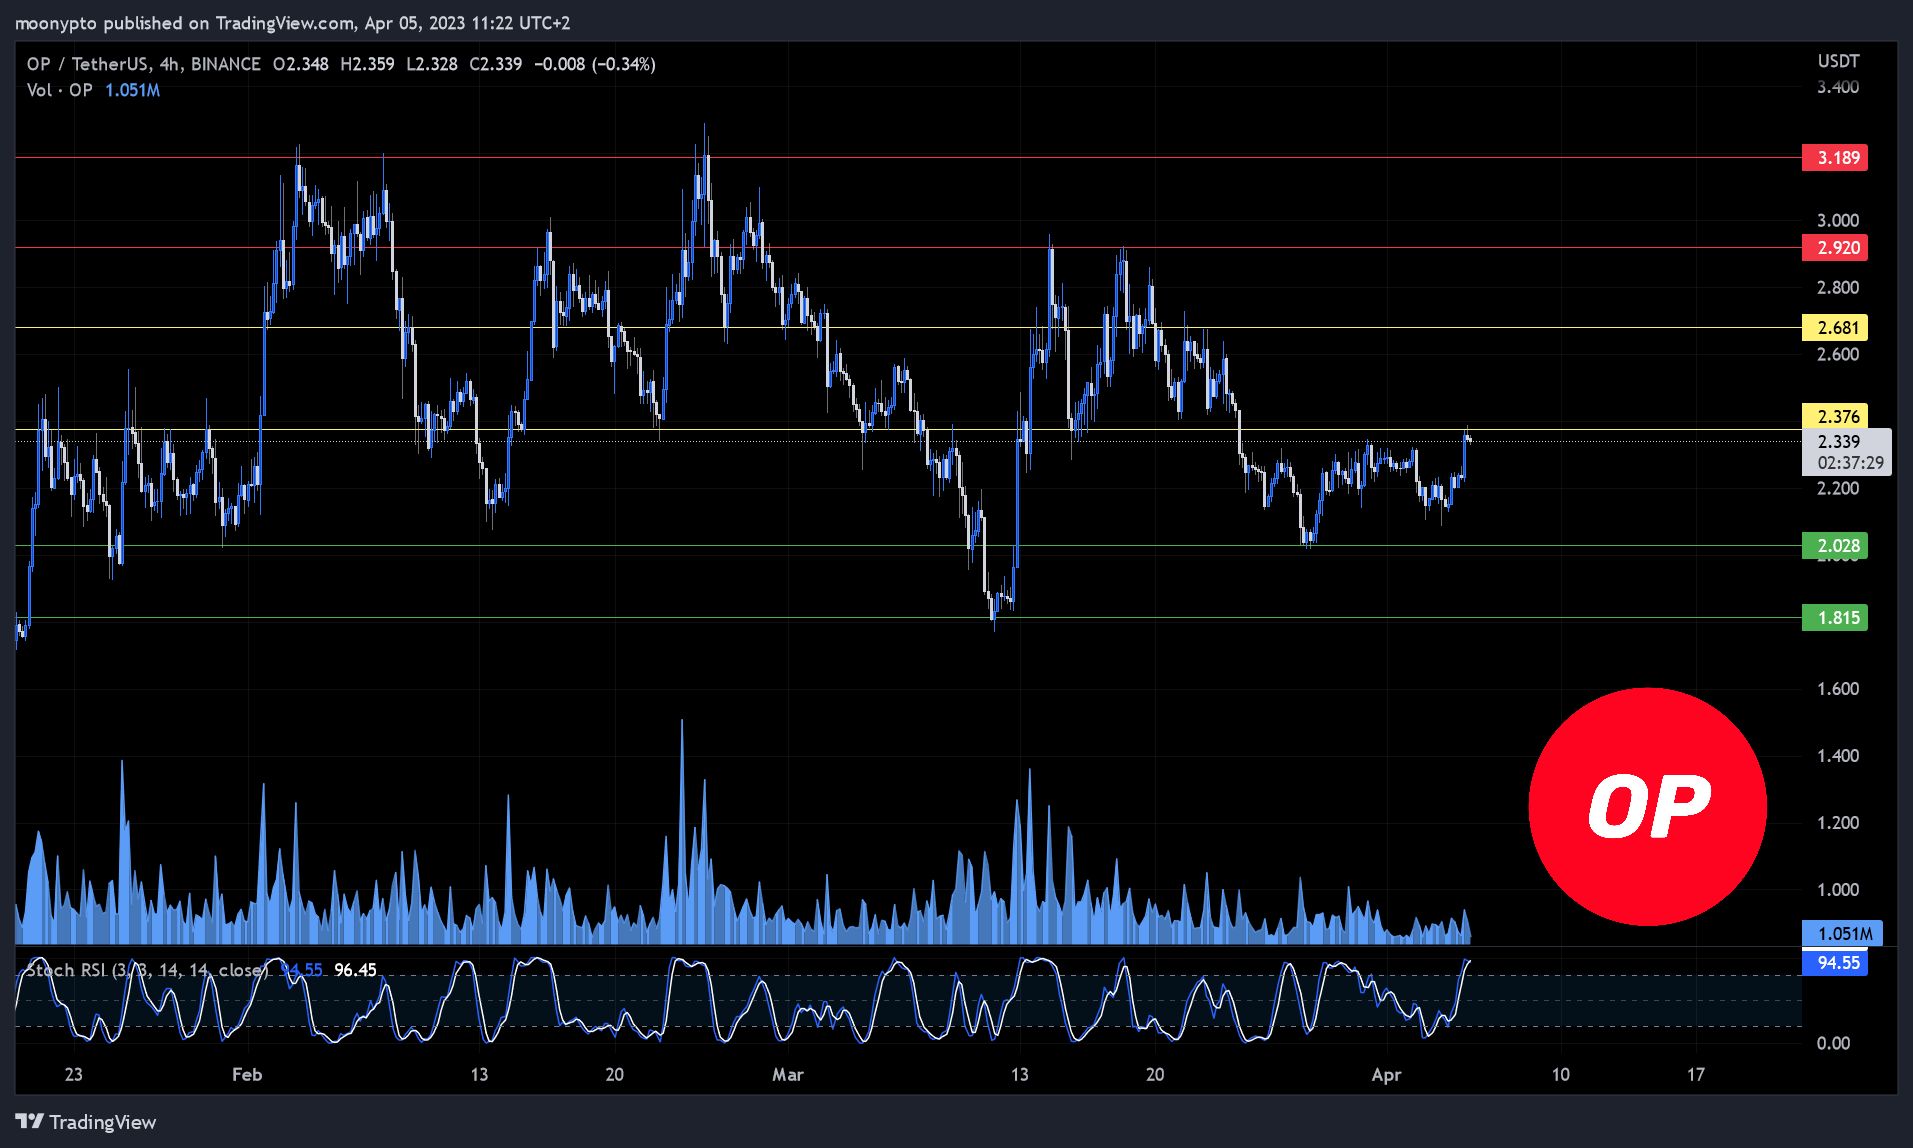Click the 2.376 yellow price label
The width and height of the screenshot is (1913, 1148).
[1835, 416]
